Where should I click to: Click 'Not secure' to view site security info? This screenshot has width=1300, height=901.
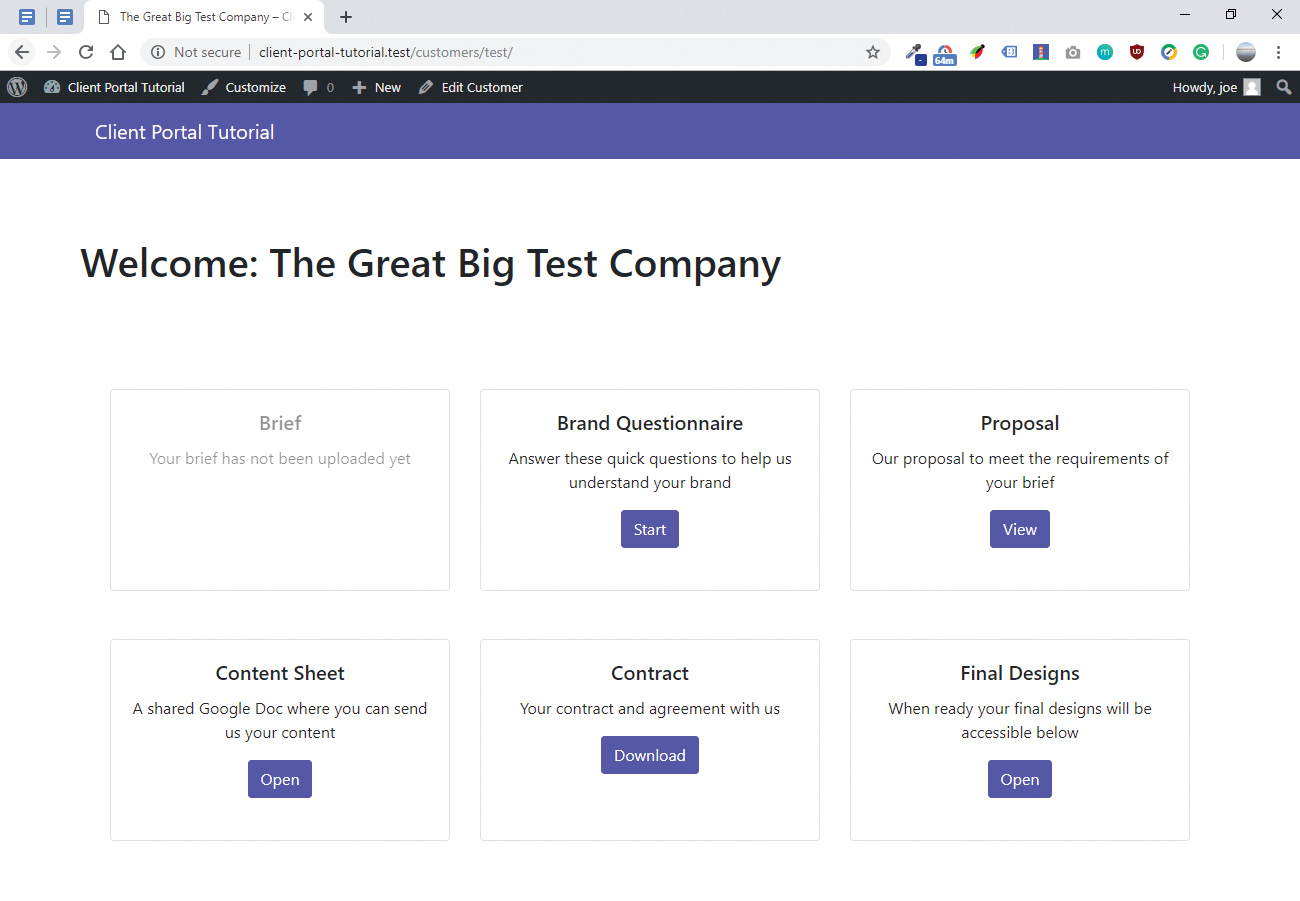tap(205, 51)
